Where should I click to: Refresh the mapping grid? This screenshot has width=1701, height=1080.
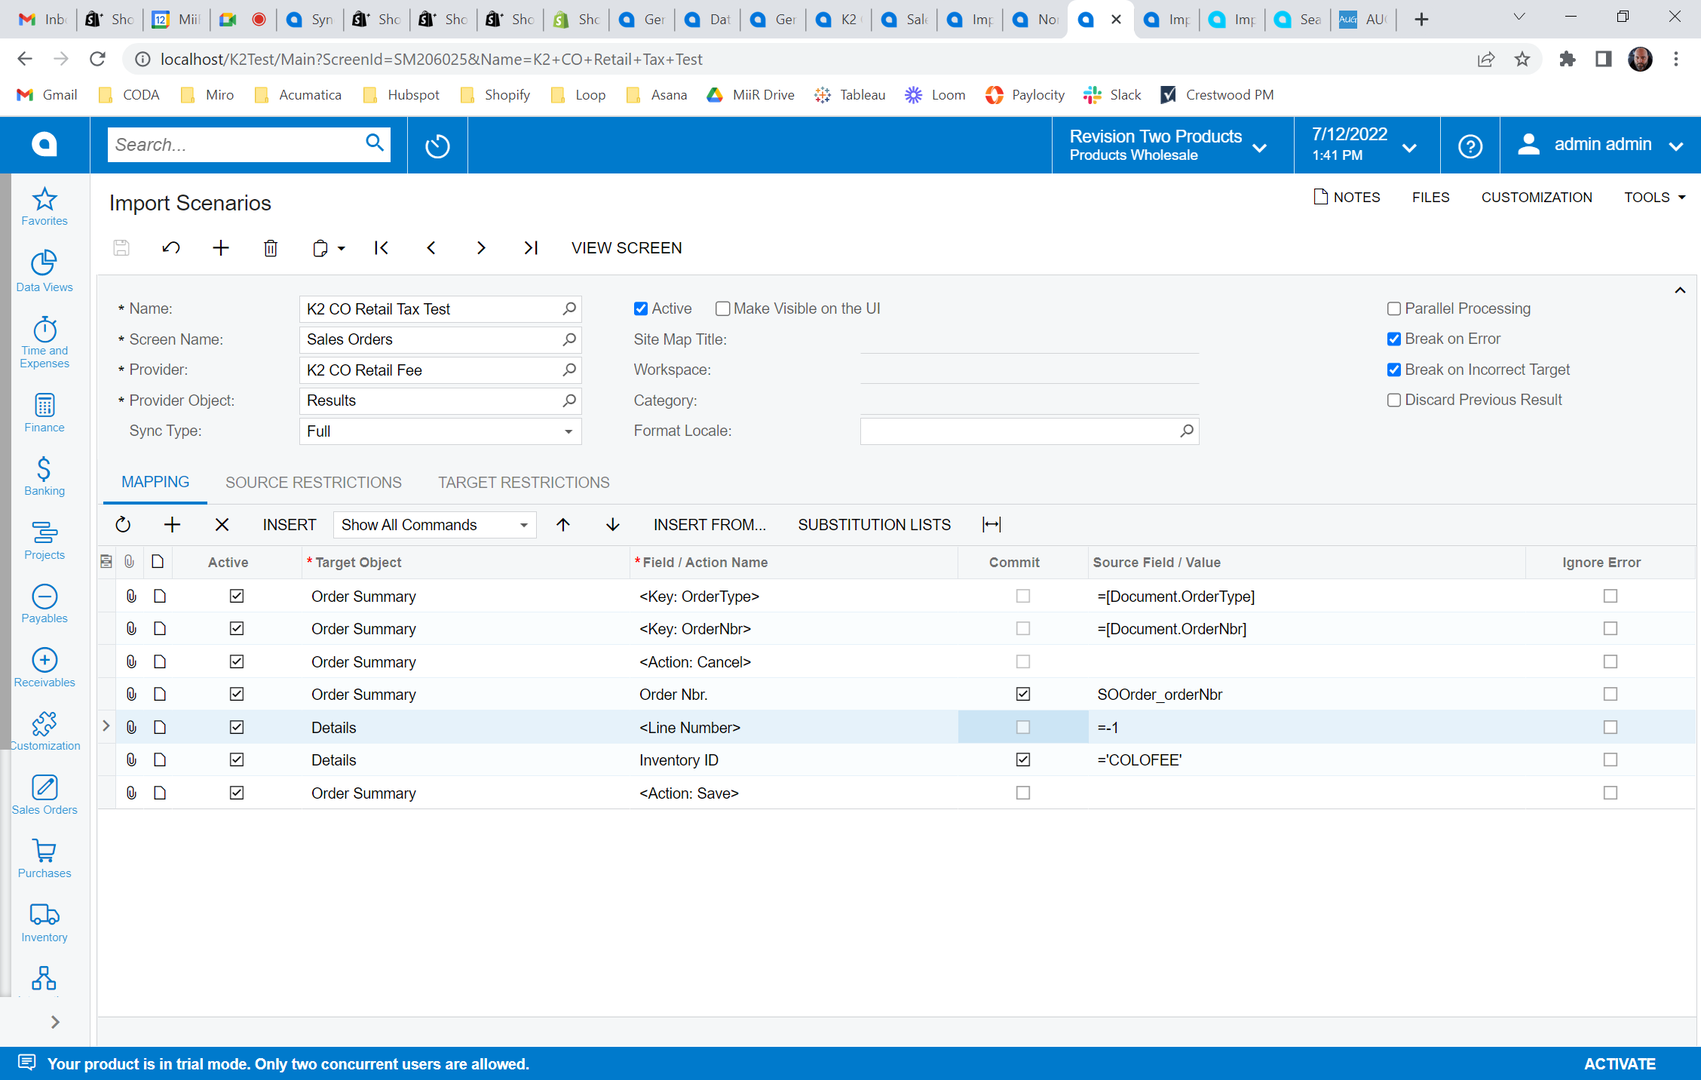point(123,525)
